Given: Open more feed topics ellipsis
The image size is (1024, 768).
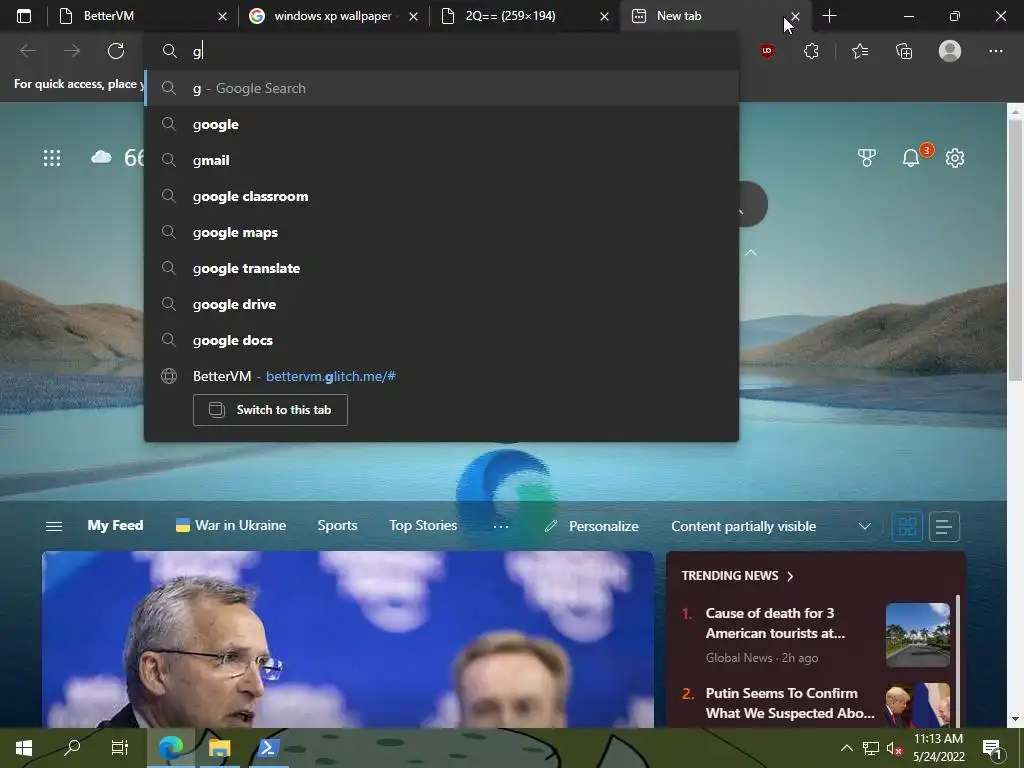Looking at the screenshot, I should pos(501,526).
